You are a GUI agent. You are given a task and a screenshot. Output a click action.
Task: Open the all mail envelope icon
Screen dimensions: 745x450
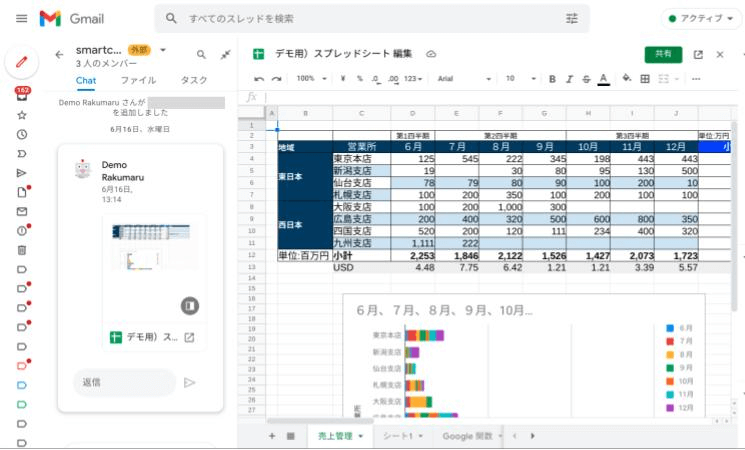point(22,211)
